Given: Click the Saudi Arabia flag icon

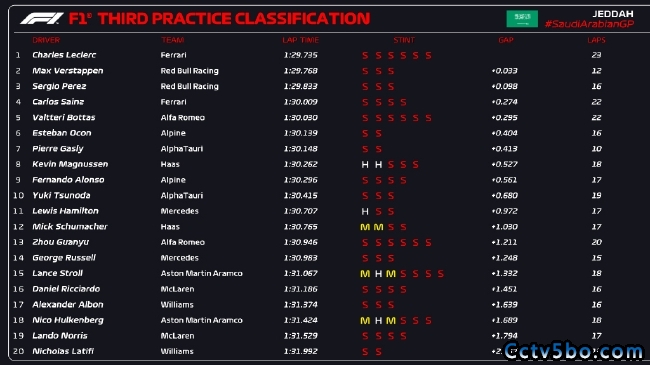Looking at the screenshot, I should tap(522, 19).
